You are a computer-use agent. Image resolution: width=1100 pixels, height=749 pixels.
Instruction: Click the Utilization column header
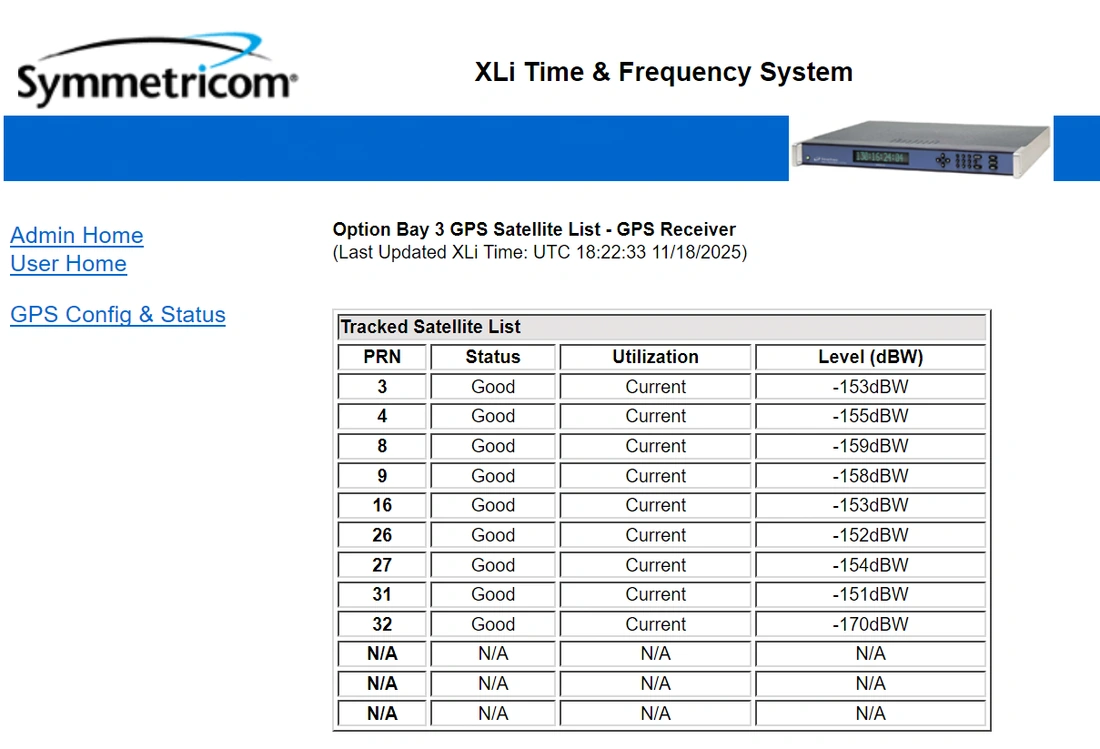[655, 357]
